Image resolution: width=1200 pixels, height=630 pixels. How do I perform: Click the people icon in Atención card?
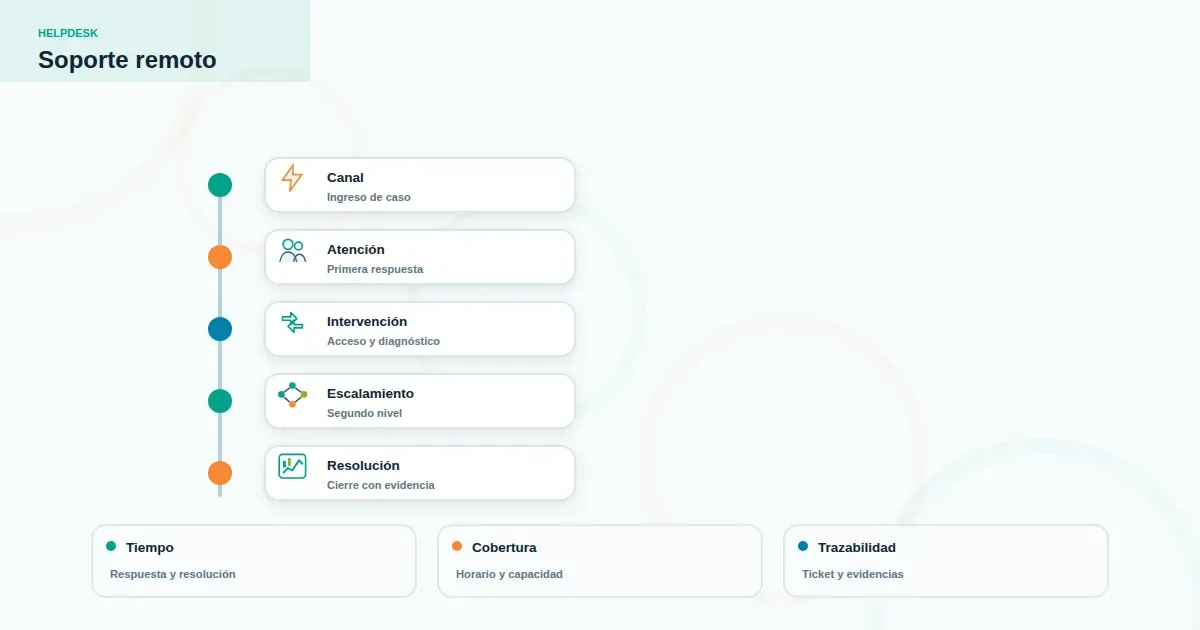(x=292, y=250)
